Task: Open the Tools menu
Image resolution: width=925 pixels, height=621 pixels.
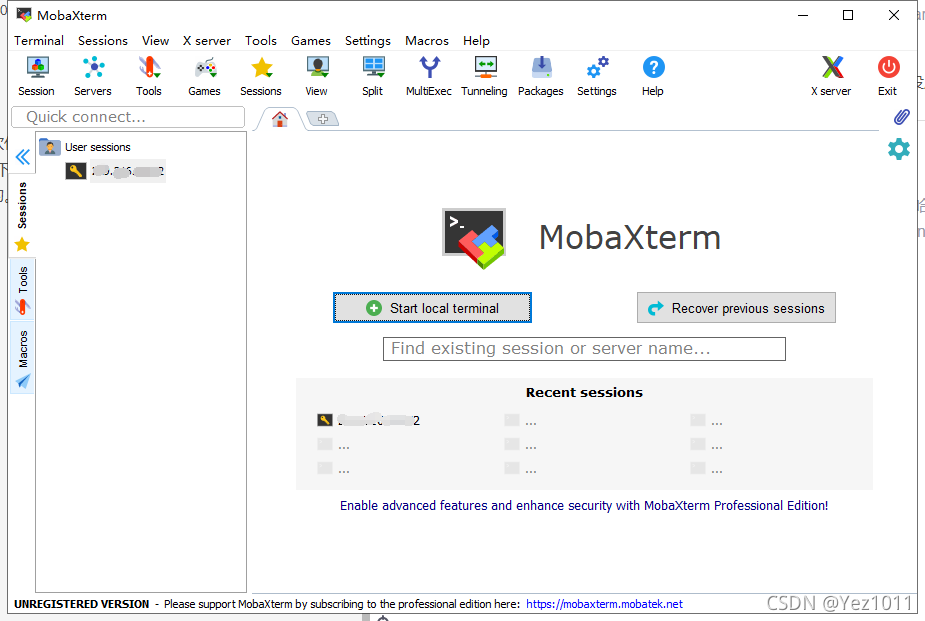Action: (261, 41)
